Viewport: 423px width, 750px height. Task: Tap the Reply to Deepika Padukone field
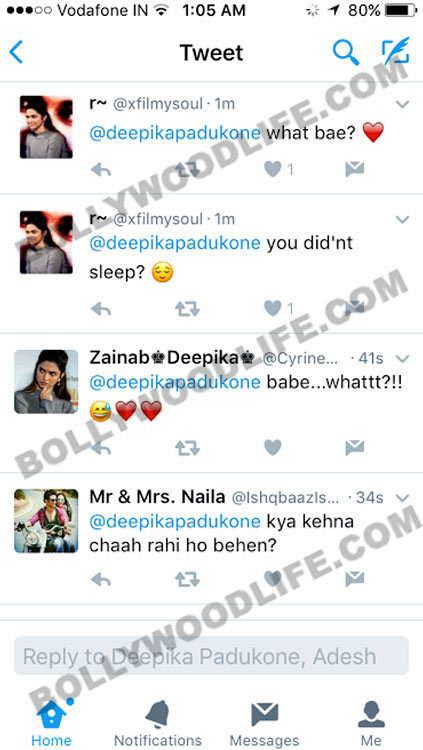point(212,656)
